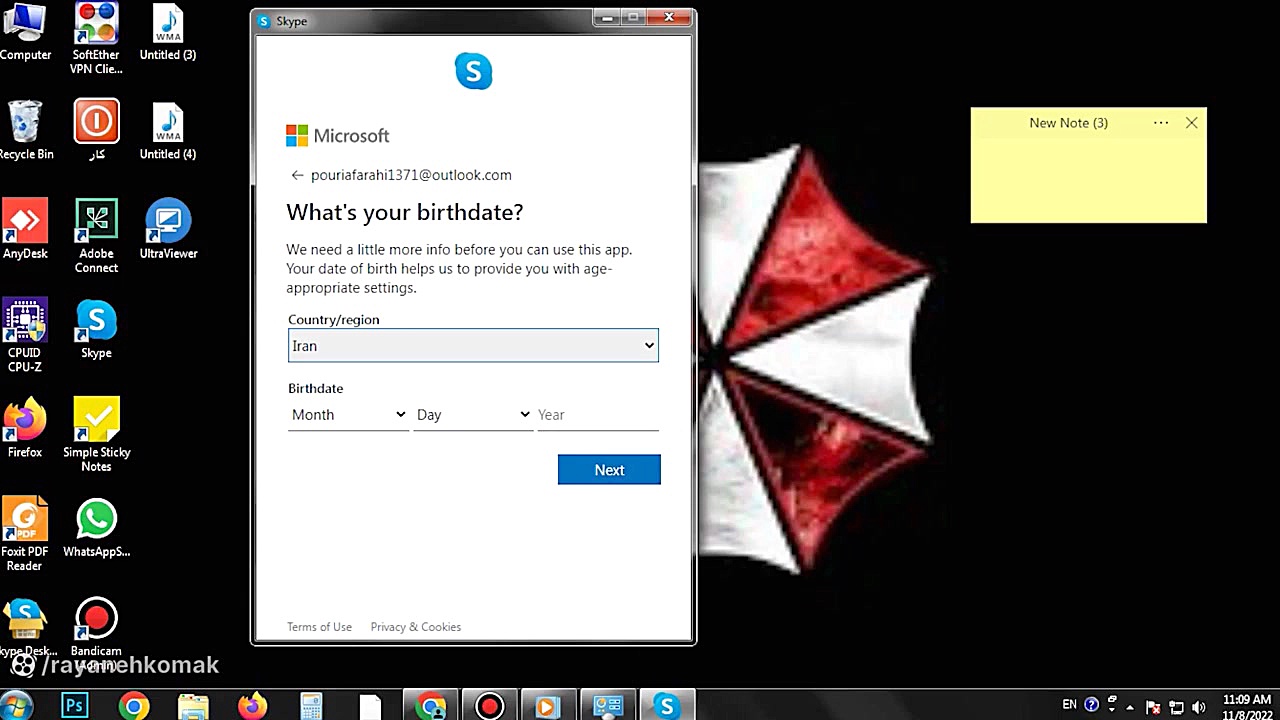Close the New Note (3) sticky note

[1191, 123]
